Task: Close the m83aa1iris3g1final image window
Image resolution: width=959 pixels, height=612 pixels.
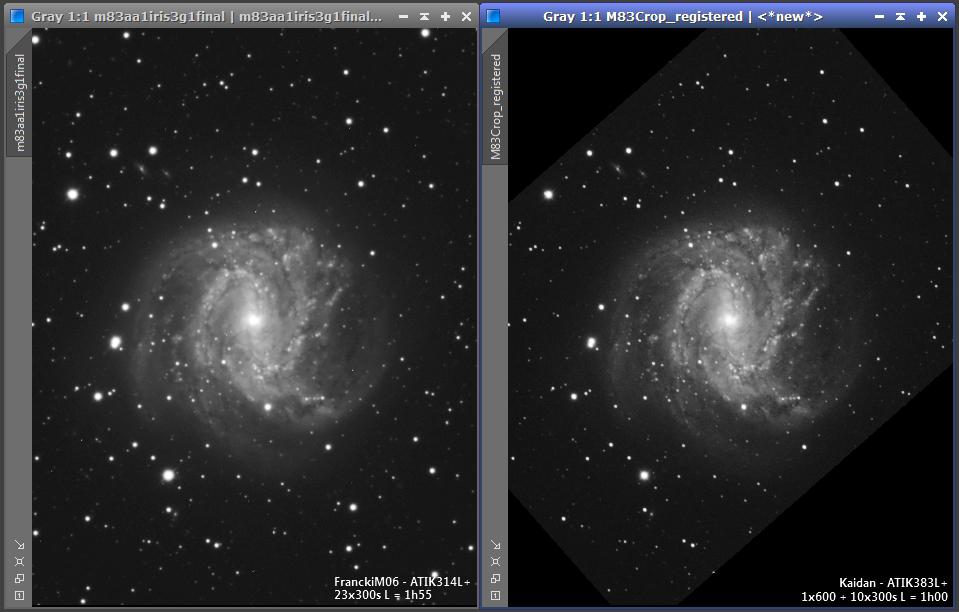Action: coord(466,17)
